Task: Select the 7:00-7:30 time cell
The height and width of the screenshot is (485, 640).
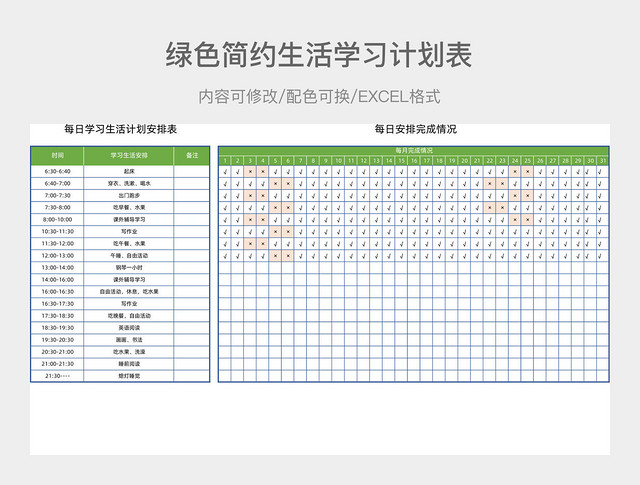Action: click(x=57, y=196)
